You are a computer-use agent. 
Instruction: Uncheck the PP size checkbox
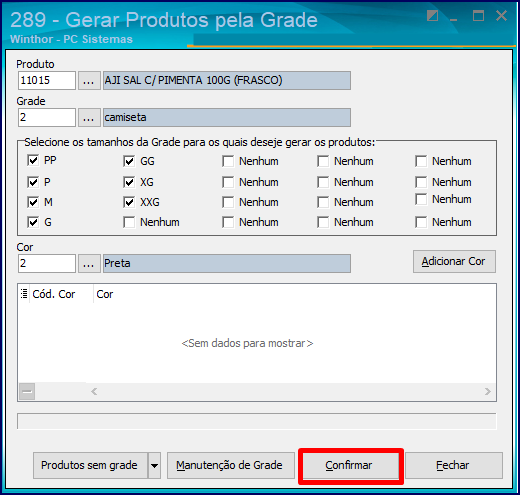coord(33,160)
